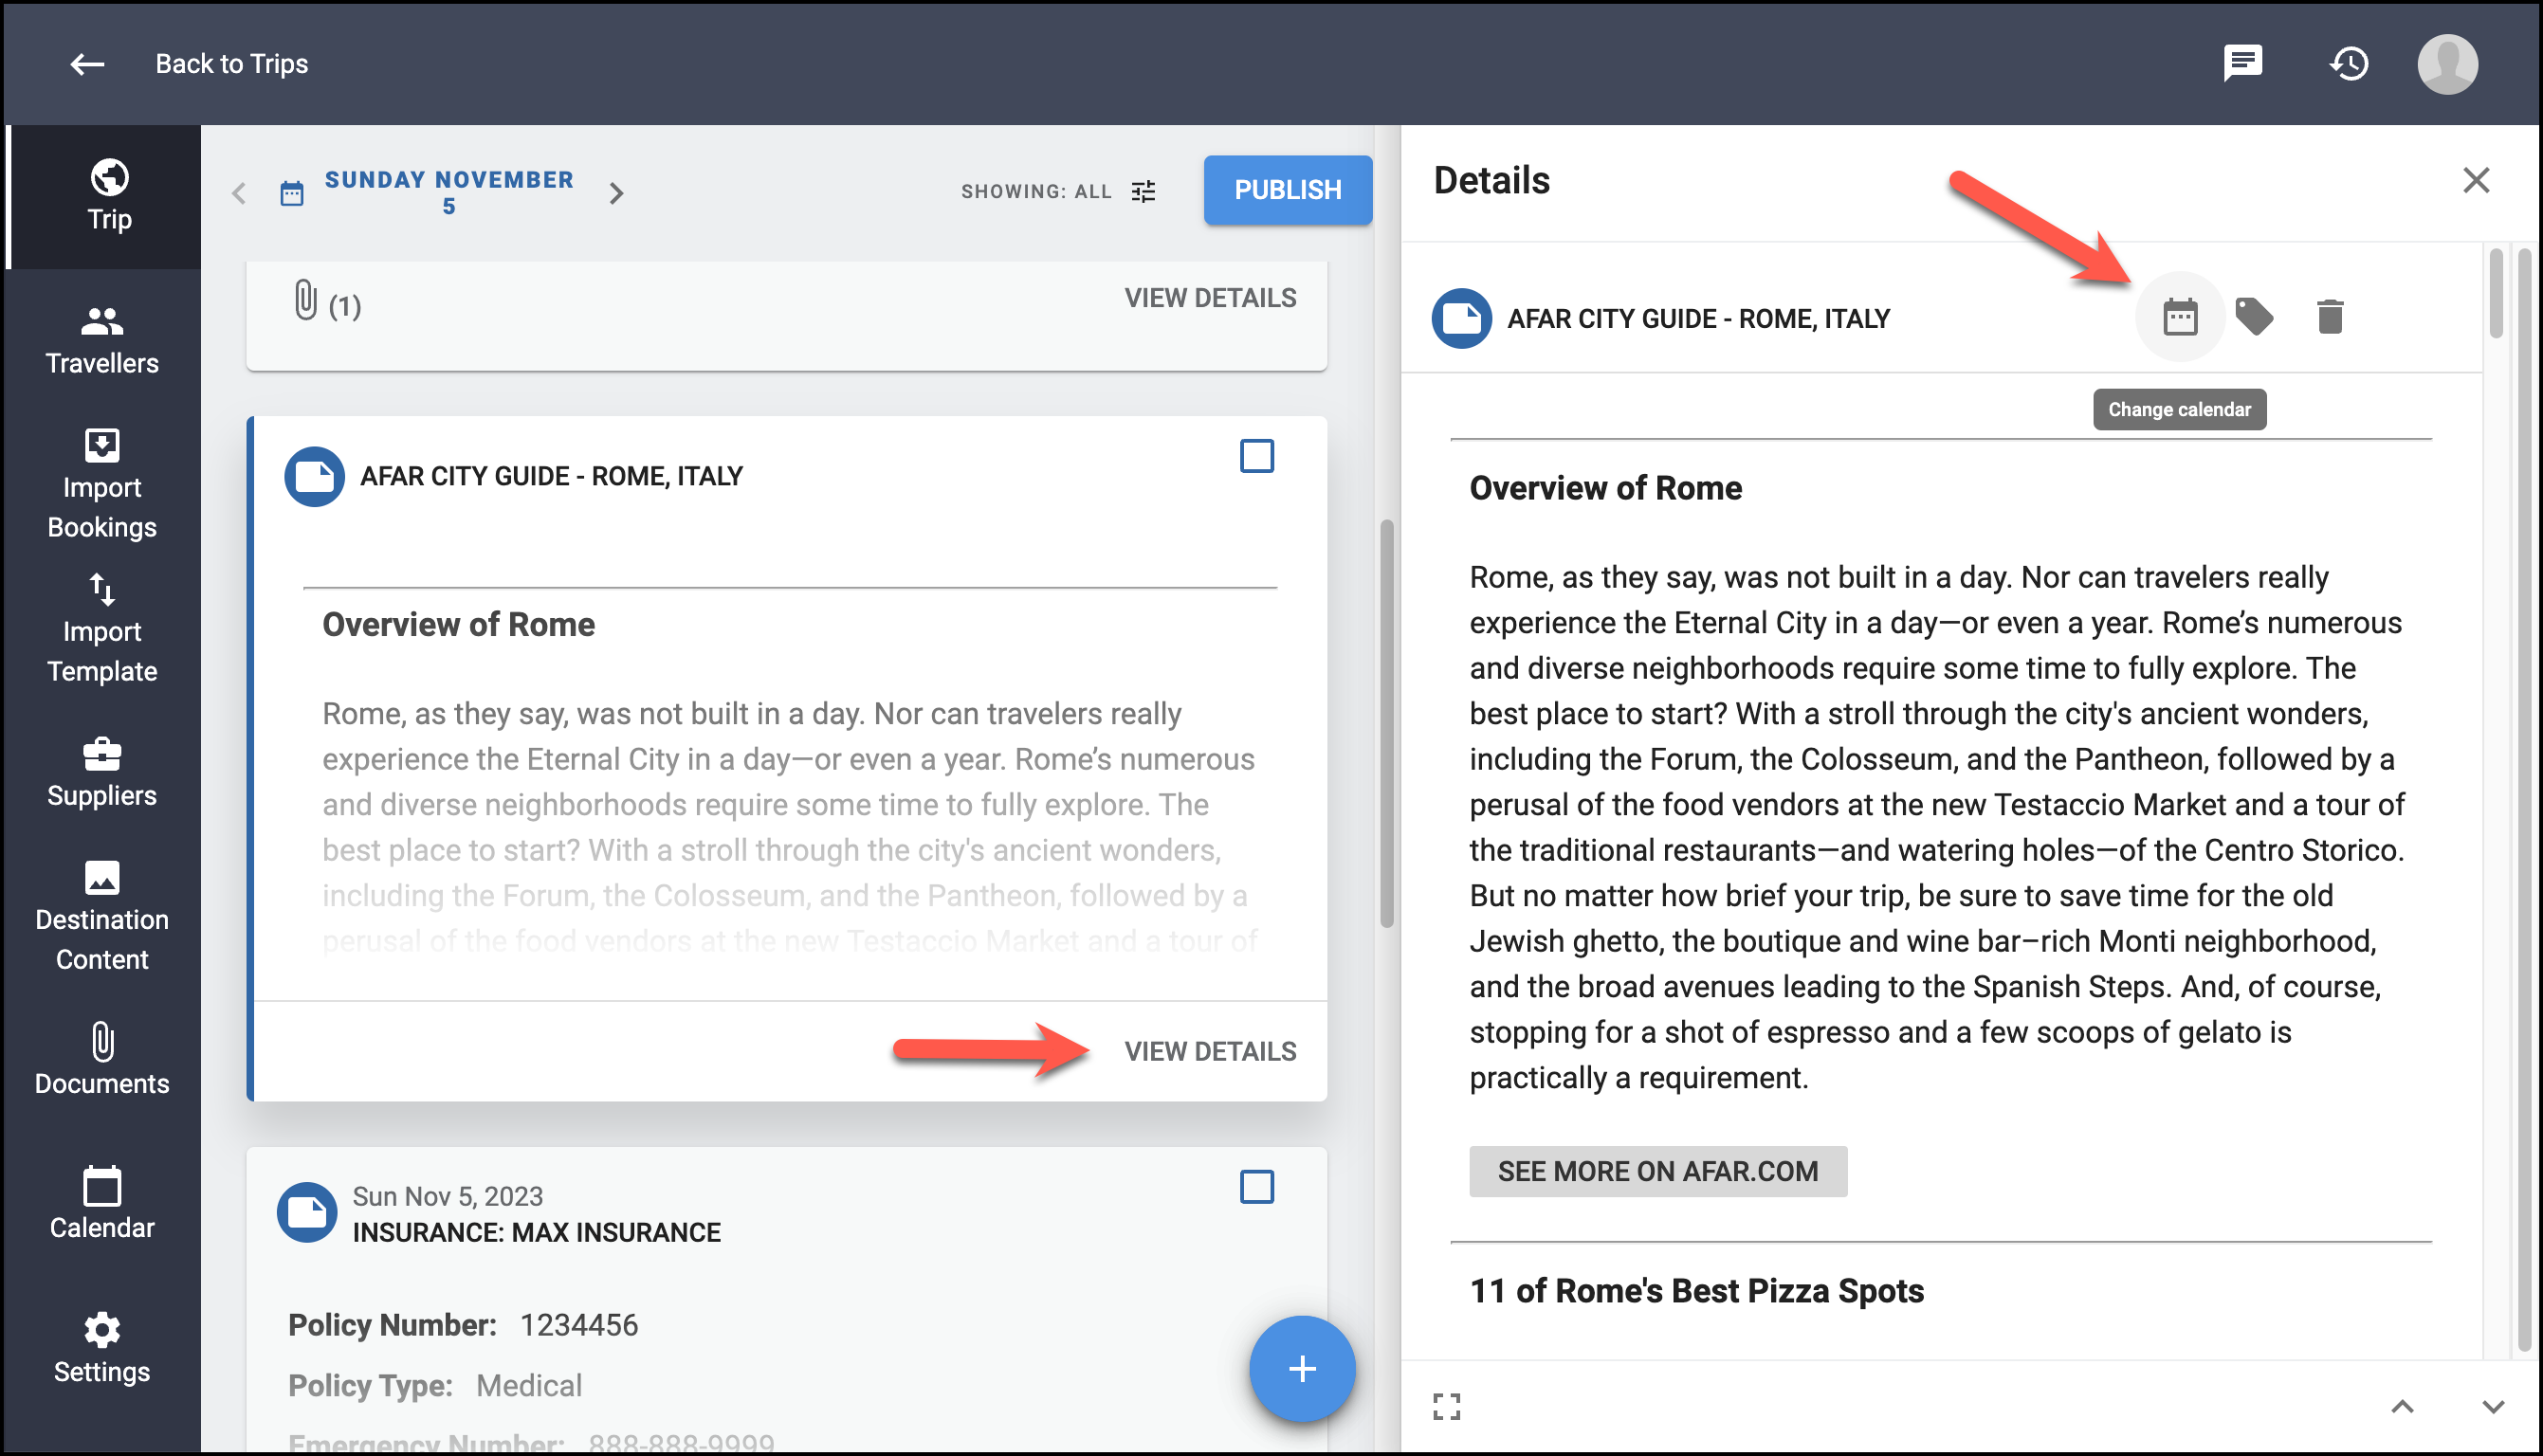Click the Overview of Rome heading in card
The width and height of the screenshot is (2543, 1456).
[x=458, y=625]
